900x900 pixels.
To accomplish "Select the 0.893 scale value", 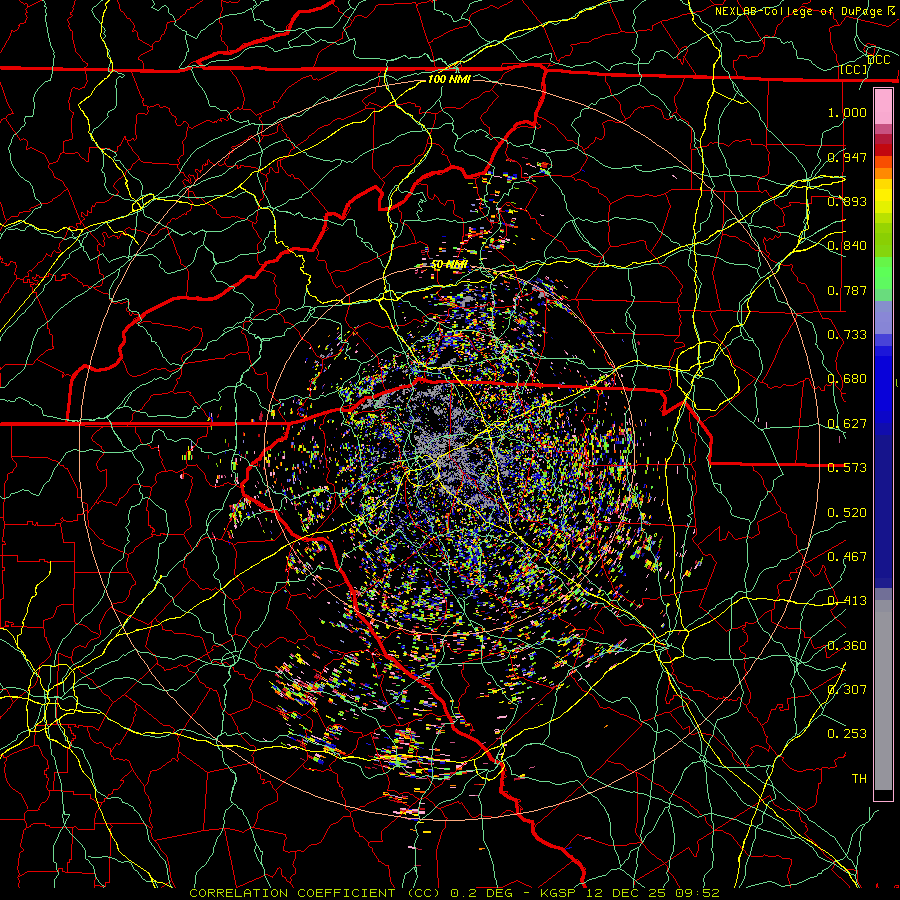I will pyautogui.click(x=847, y=201).
